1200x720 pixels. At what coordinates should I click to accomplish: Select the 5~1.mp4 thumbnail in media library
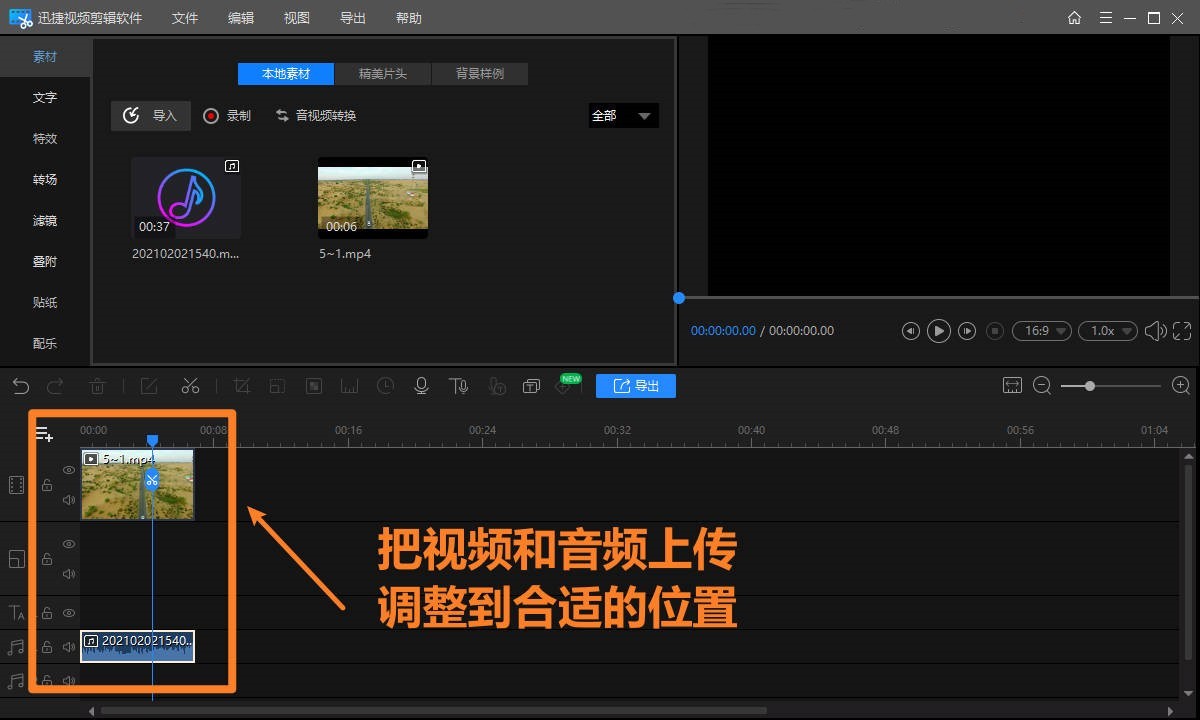click(372, 197)
